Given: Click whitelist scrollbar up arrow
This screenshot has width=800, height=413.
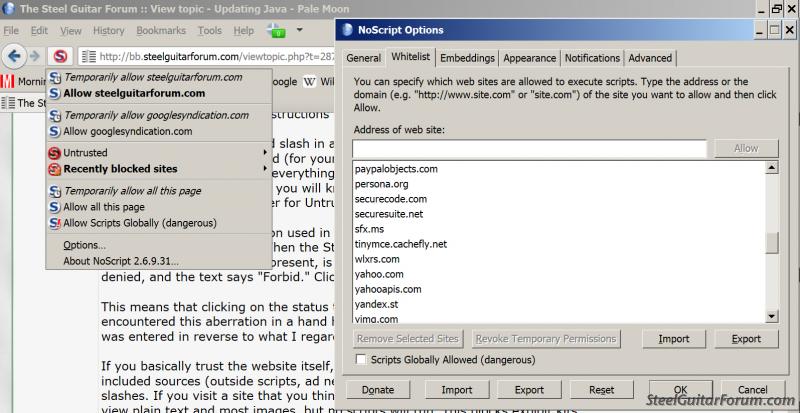Looking at the screenshot, I should point(772,167).
